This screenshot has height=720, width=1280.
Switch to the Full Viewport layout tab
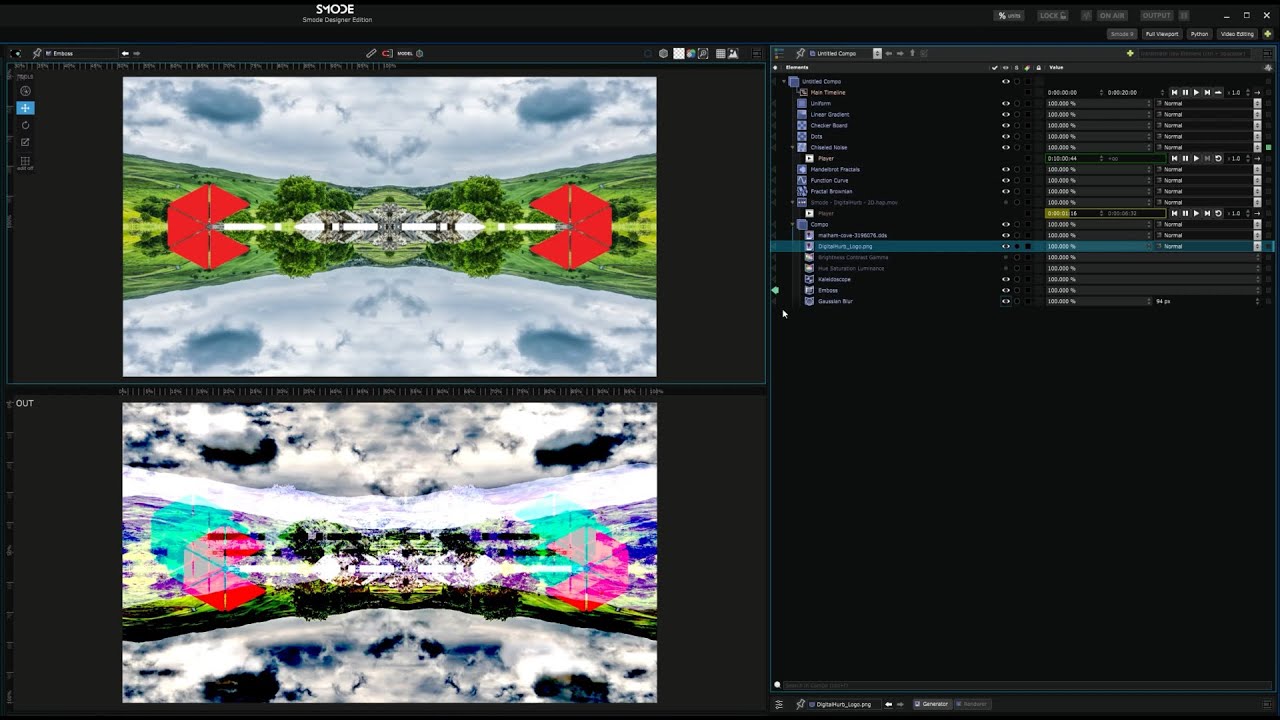[1161, 34]
